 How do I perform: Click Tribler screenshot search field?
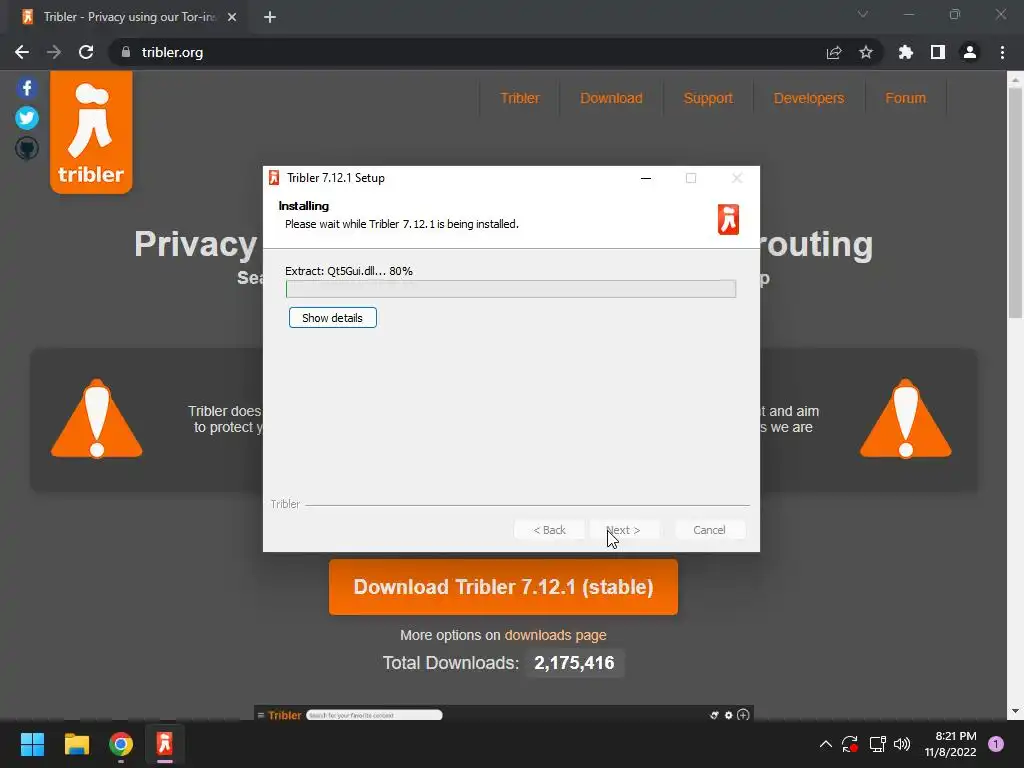[x=374, y=715]
